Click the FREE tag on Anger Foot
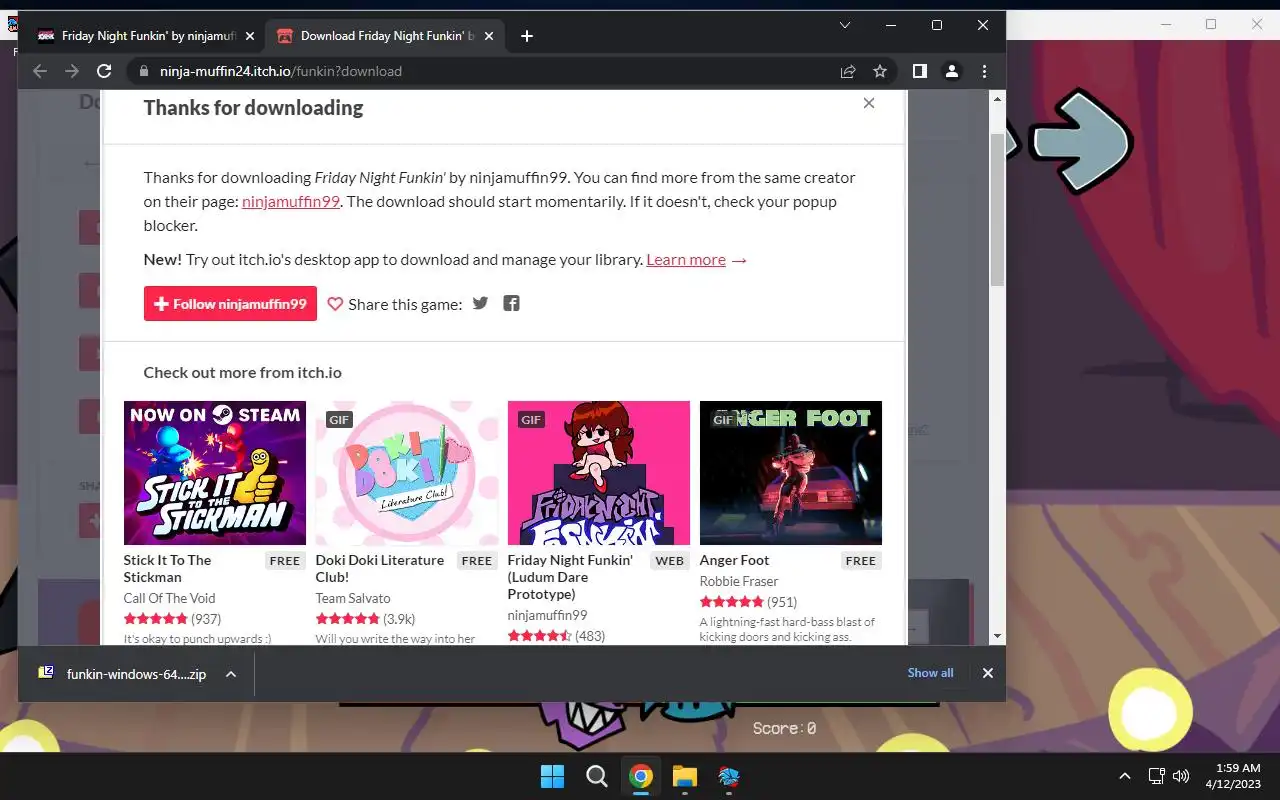 tap(860, 561)
